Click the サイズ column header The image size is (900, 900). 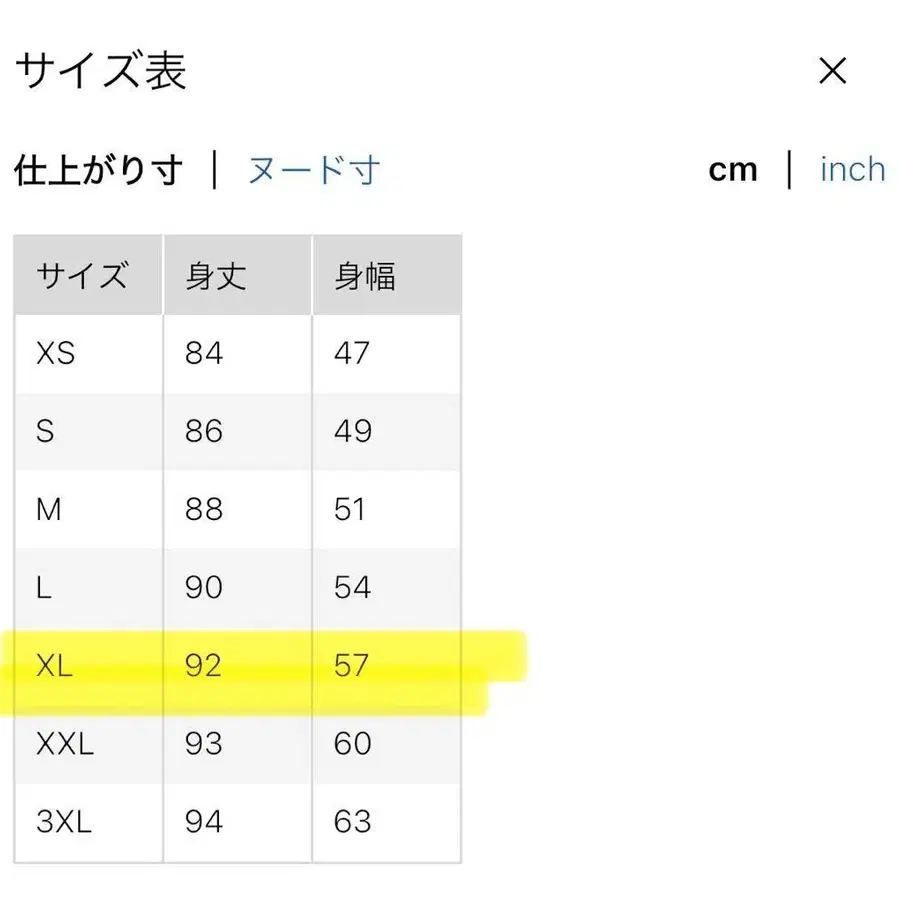click(x=84, y=274)
